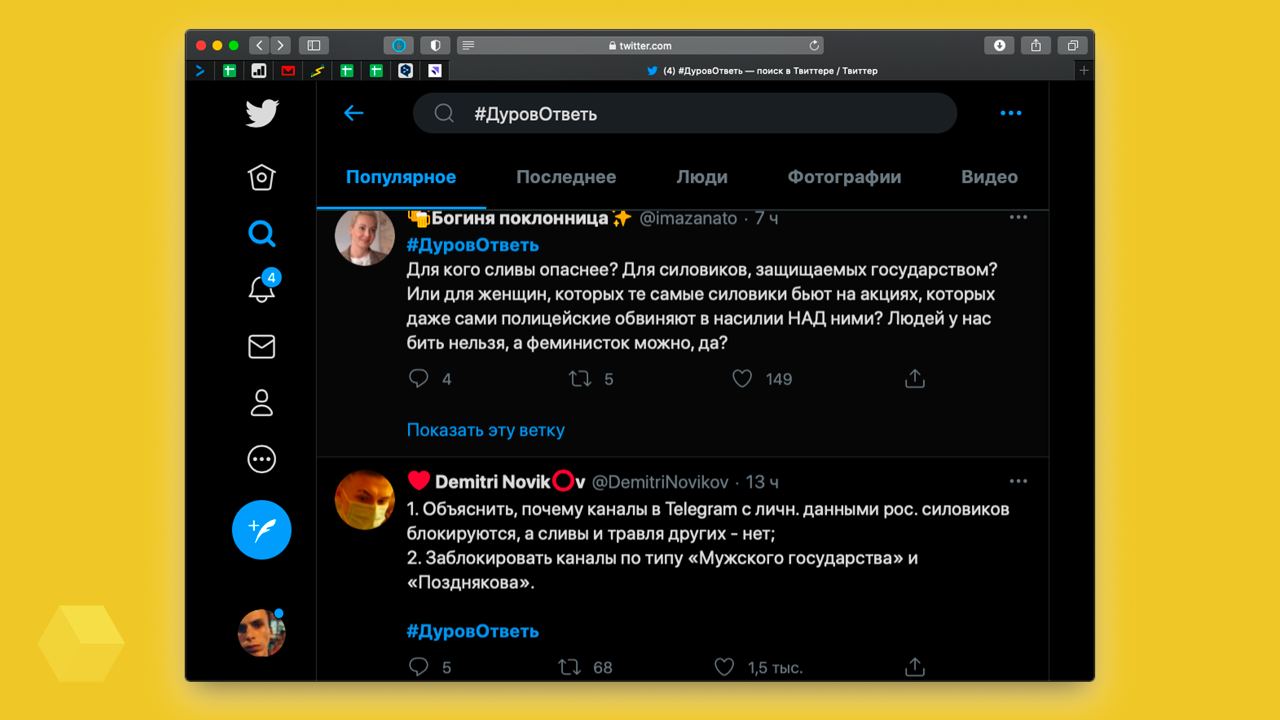Click the compose tweet feather button
Screen dimensions: 1280x720
point(262,530)
